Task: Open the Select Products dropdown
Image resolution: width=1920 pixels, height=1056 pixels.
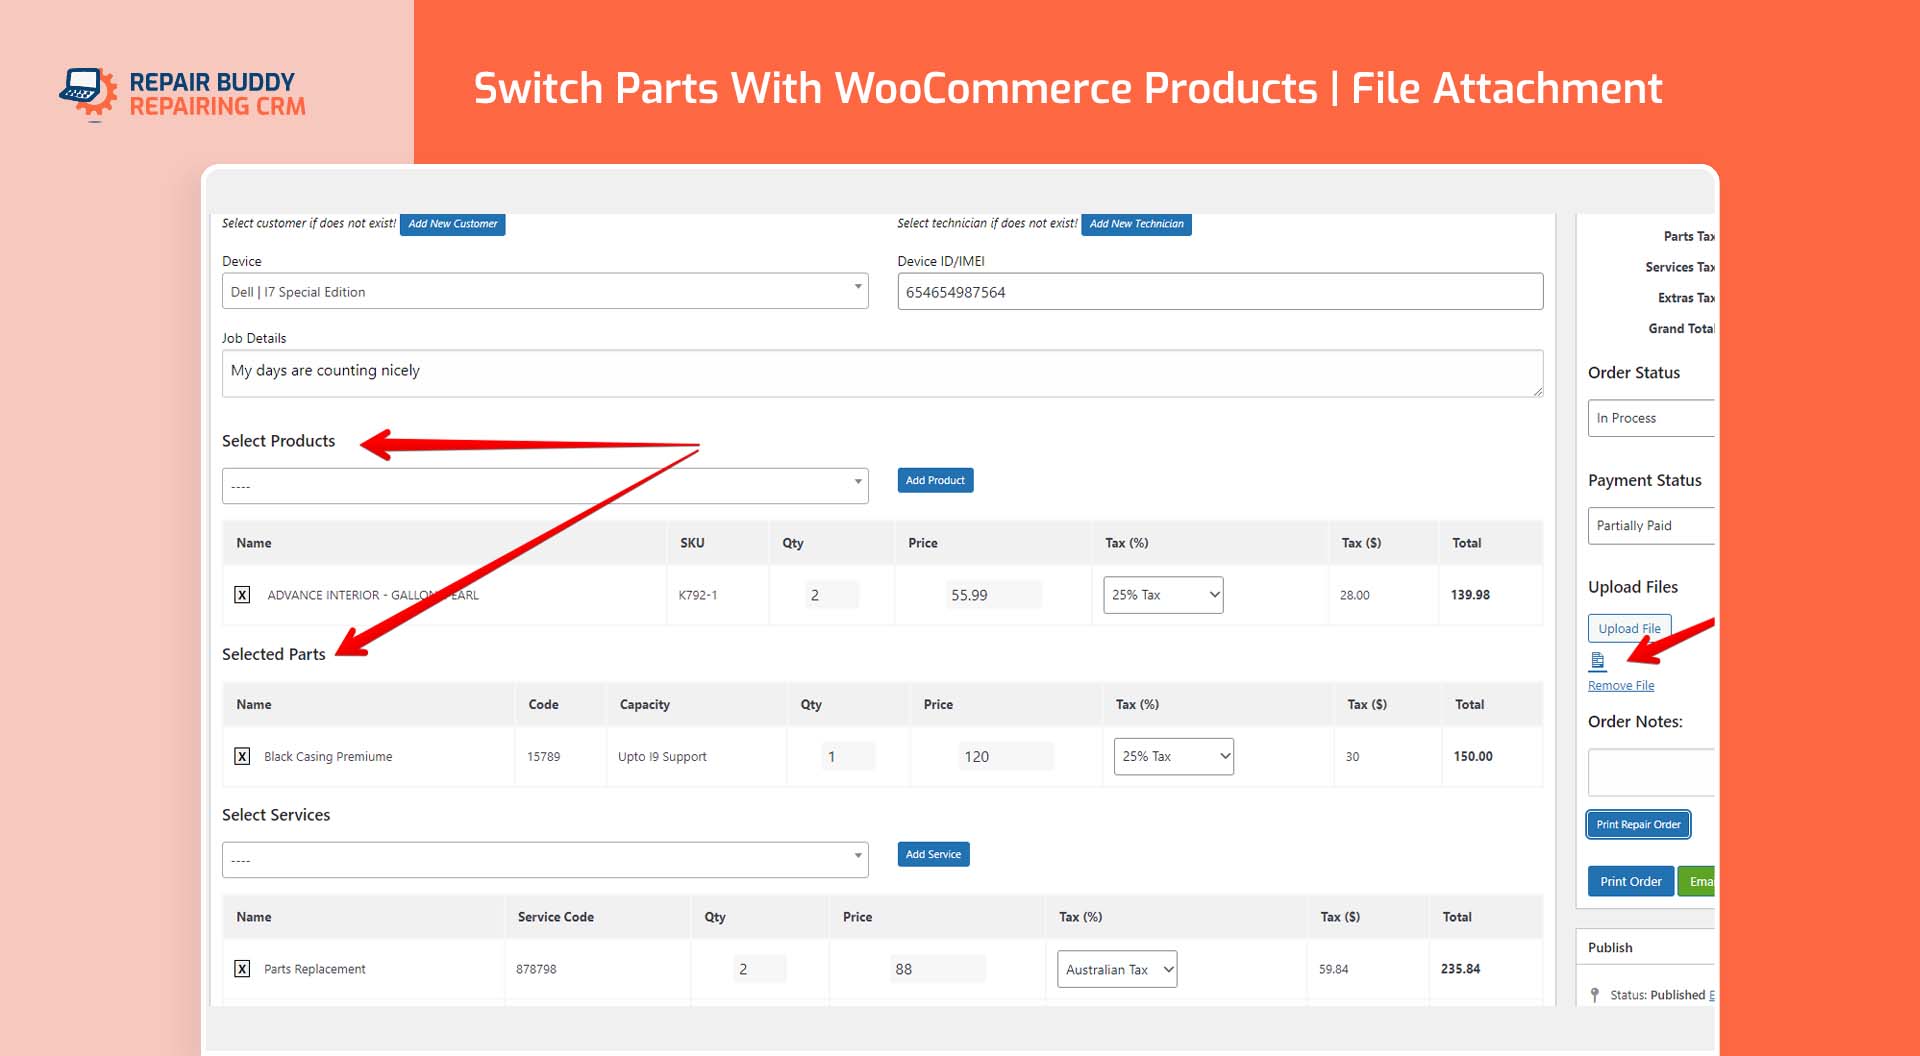Action: (545, 486)
